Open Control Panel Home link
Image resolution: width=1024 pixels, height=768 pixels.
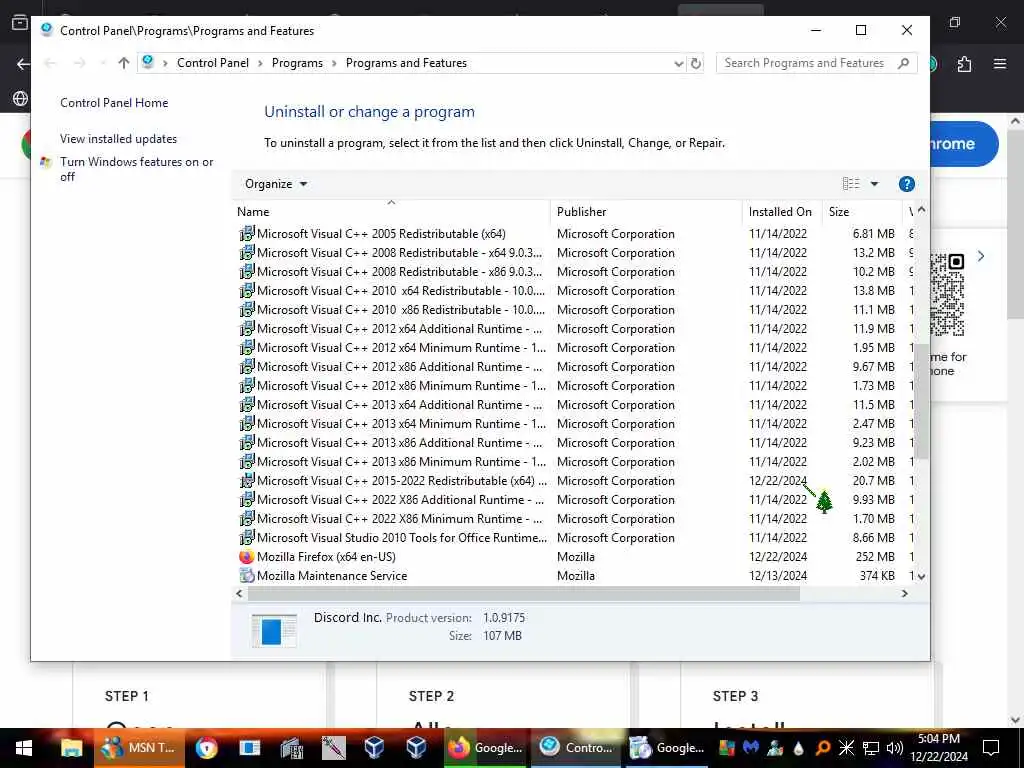(x=114, y=103)
